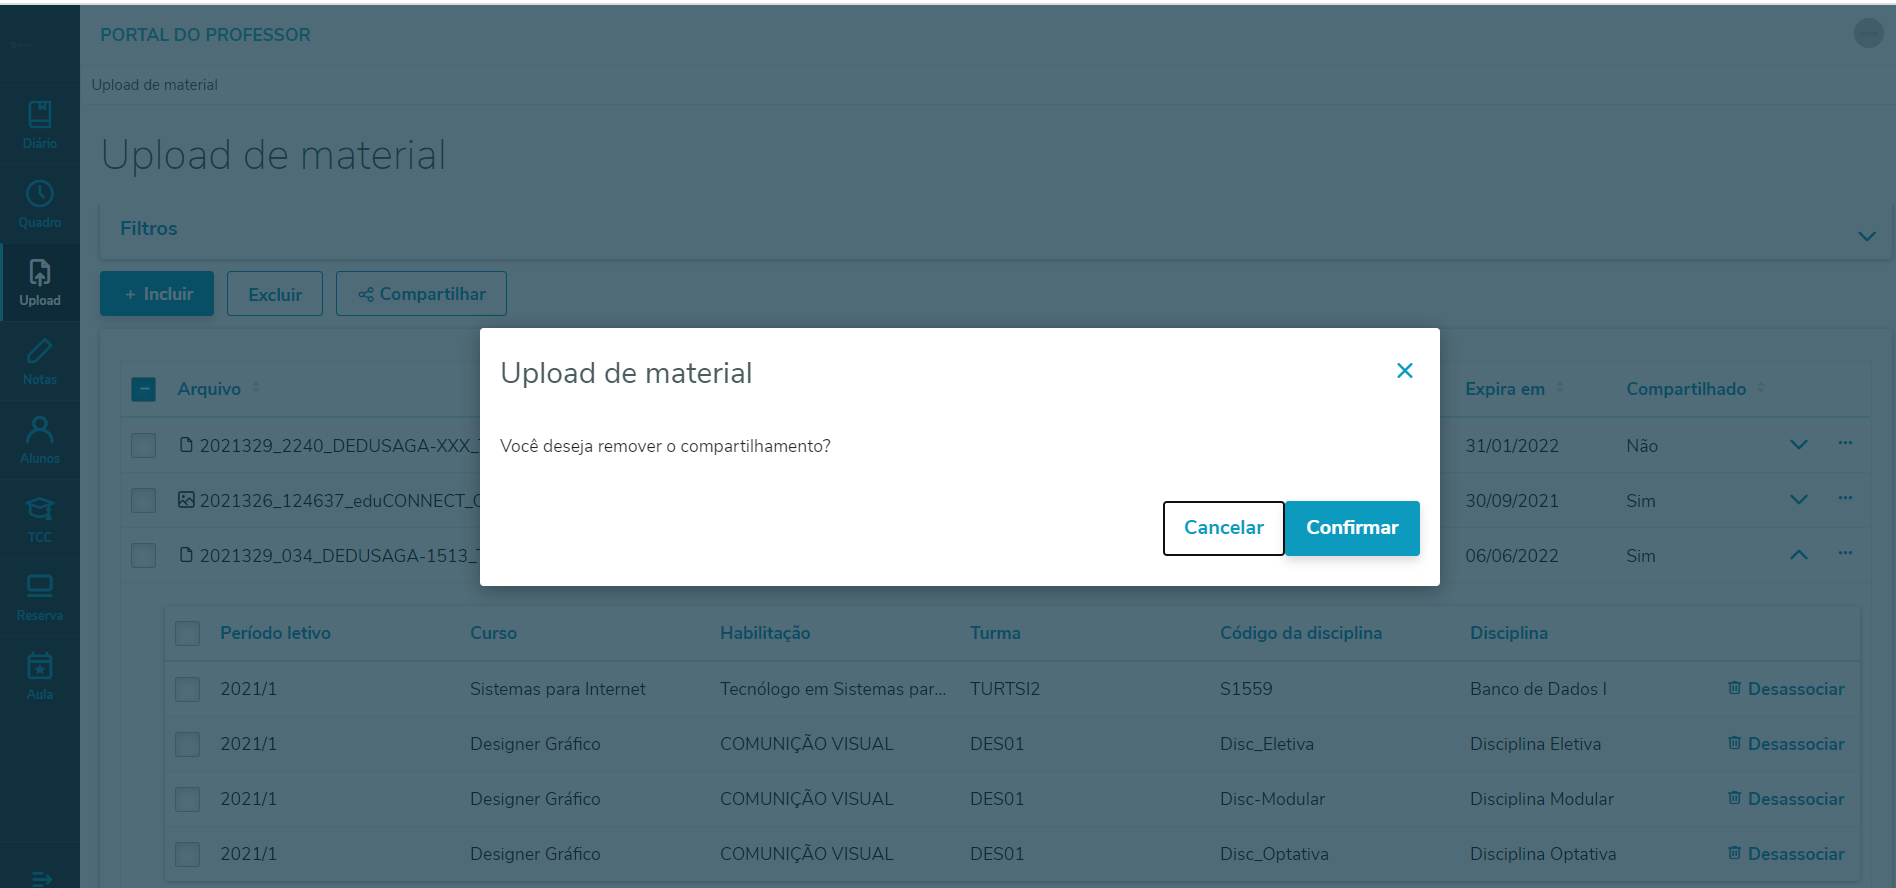This screenshot has width=1896, height=888.
Task: Check the 2021329_034_DEDUSAGA-1513 file checkbox
Action: 144,555
